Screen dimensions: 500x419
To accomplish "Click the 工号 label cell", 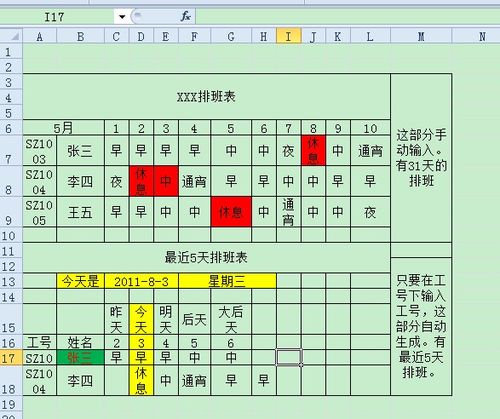I will 39,342.
